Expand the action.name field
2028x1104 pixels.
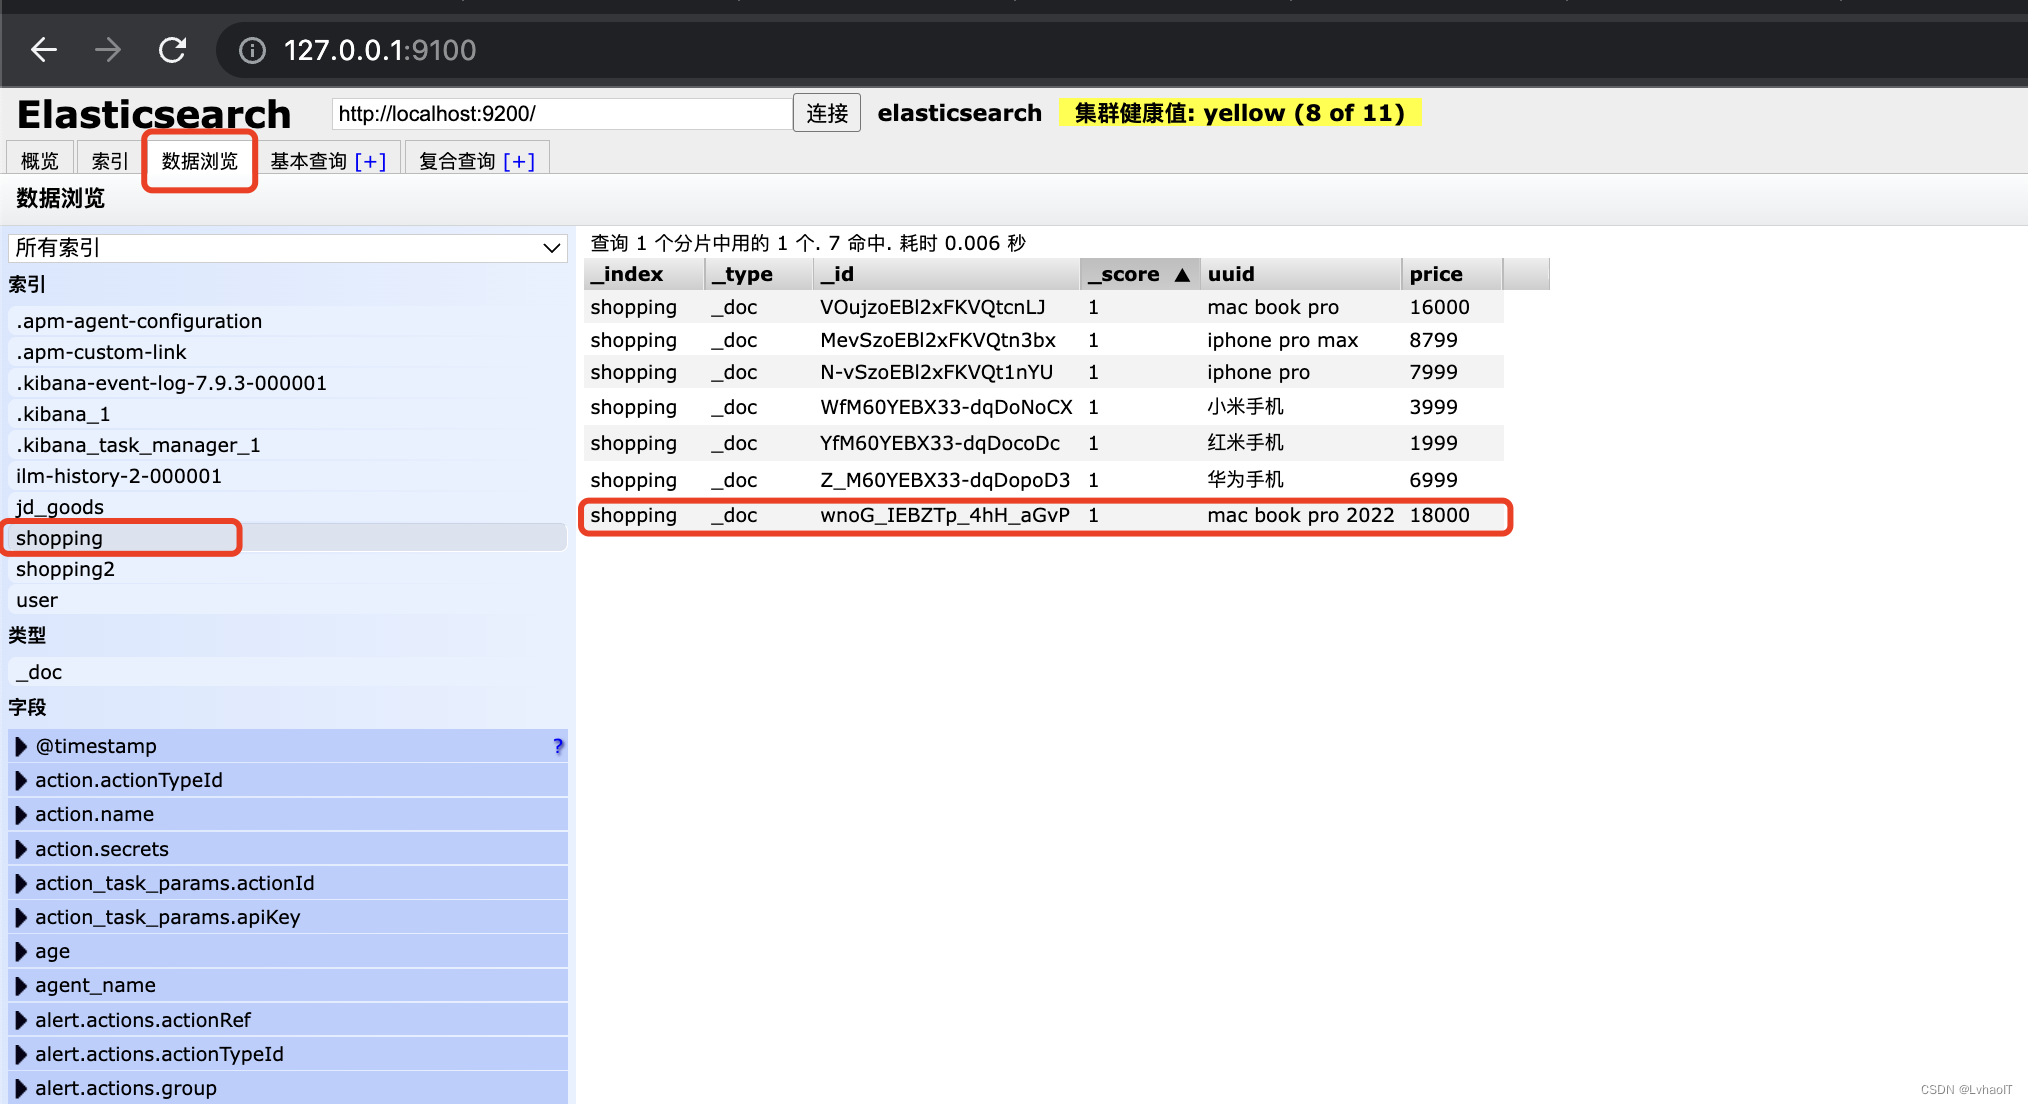(x=21, y=814)
